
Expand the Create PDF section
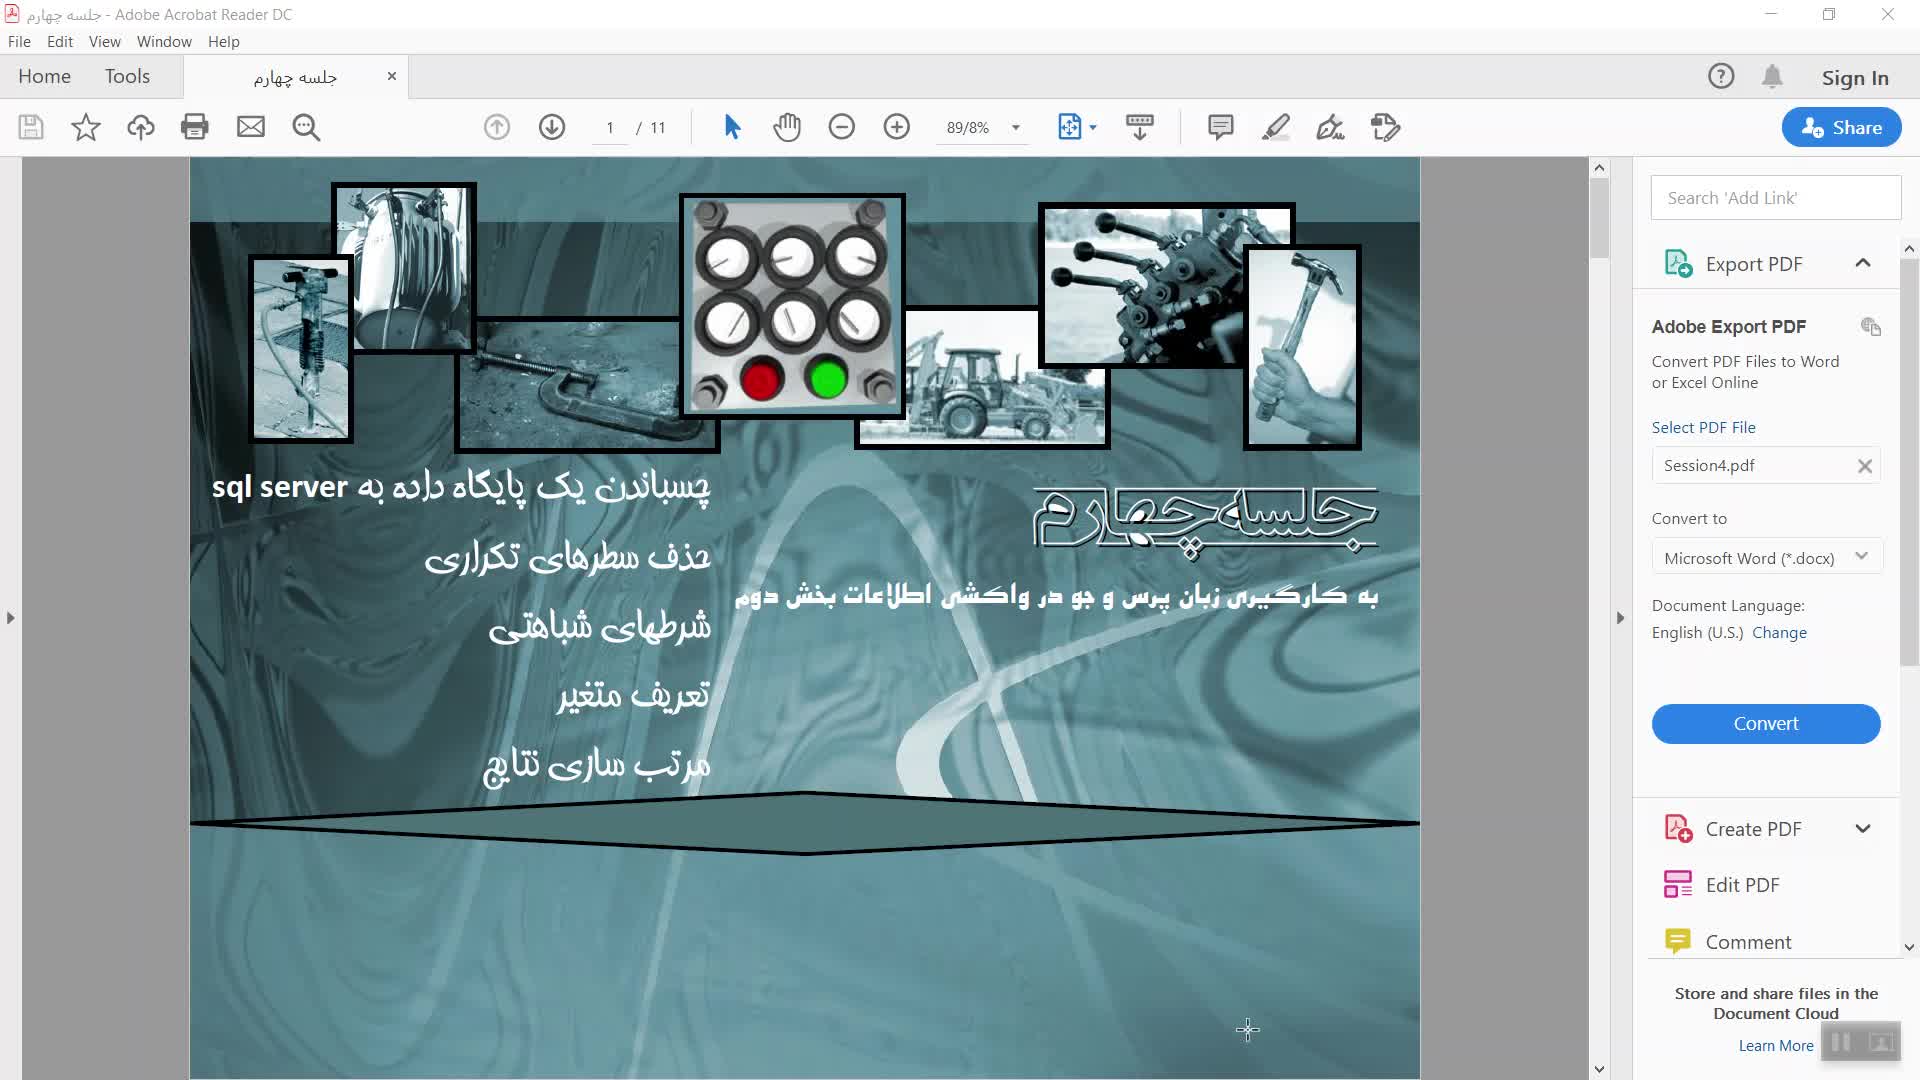pos(1862,829)
